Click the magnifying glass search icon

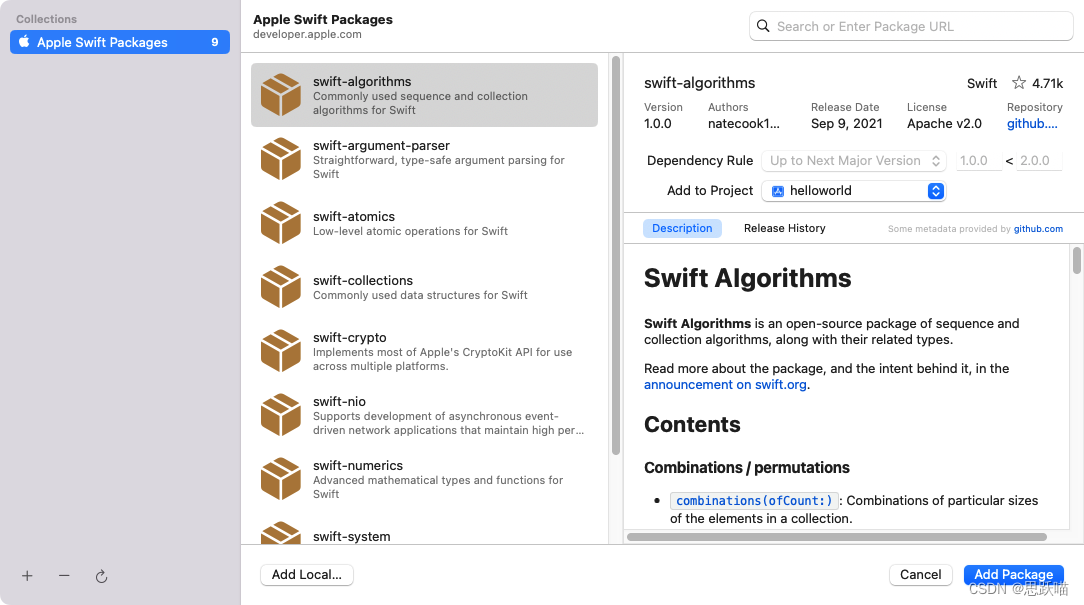pyautogui.click(x=763, y=26)
